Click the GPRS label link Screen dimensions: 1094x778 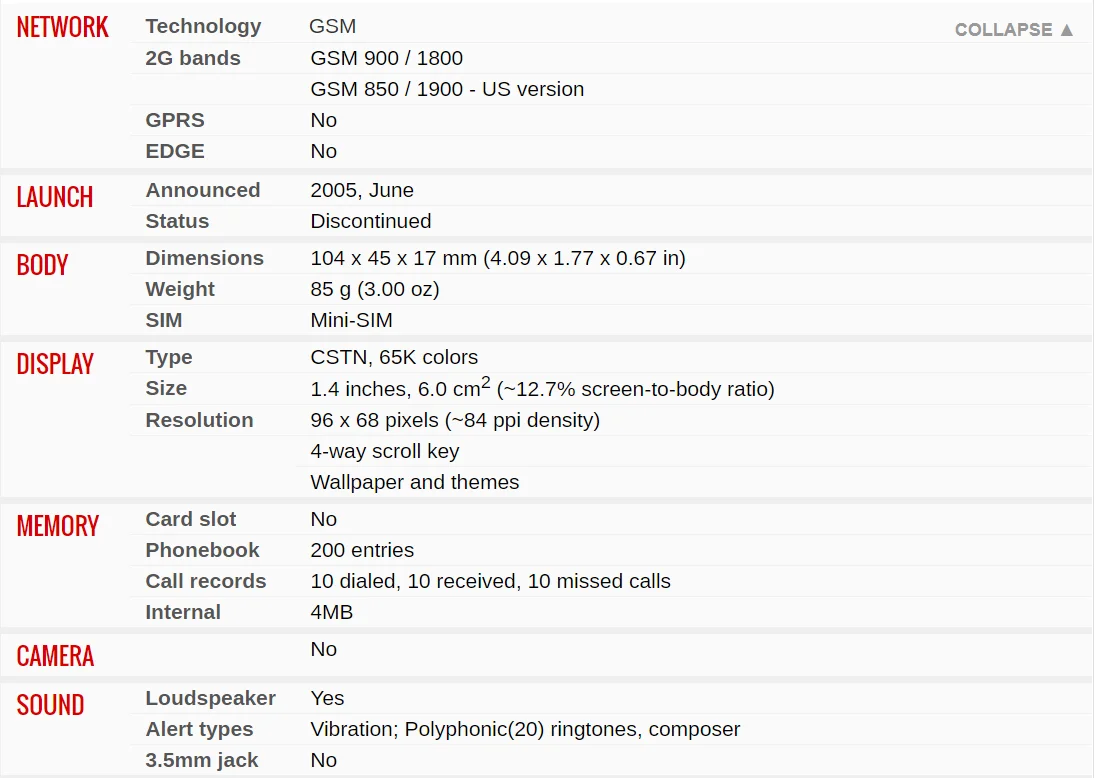175,120
